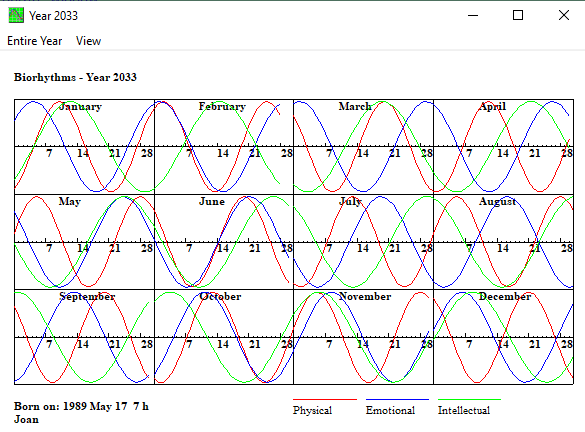
Task: Click the January biorhythm chart
Action: [x=84, y=147]
